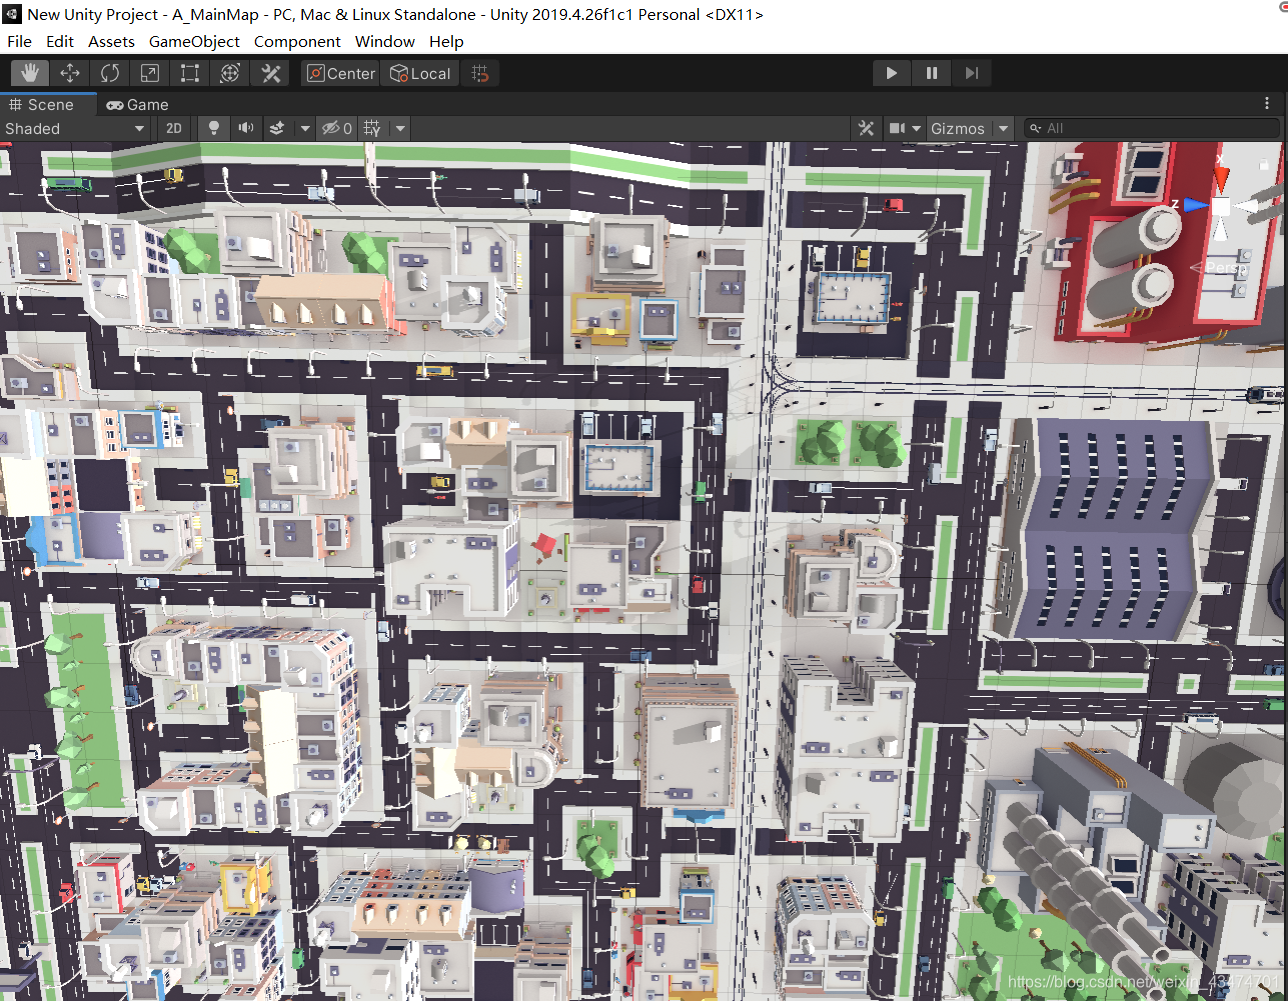Image resolution: width=1288 pixels, height=1001 pixels.
Task: Expand camera settings dropdown arrow
Action: click(x=916, y=129)
